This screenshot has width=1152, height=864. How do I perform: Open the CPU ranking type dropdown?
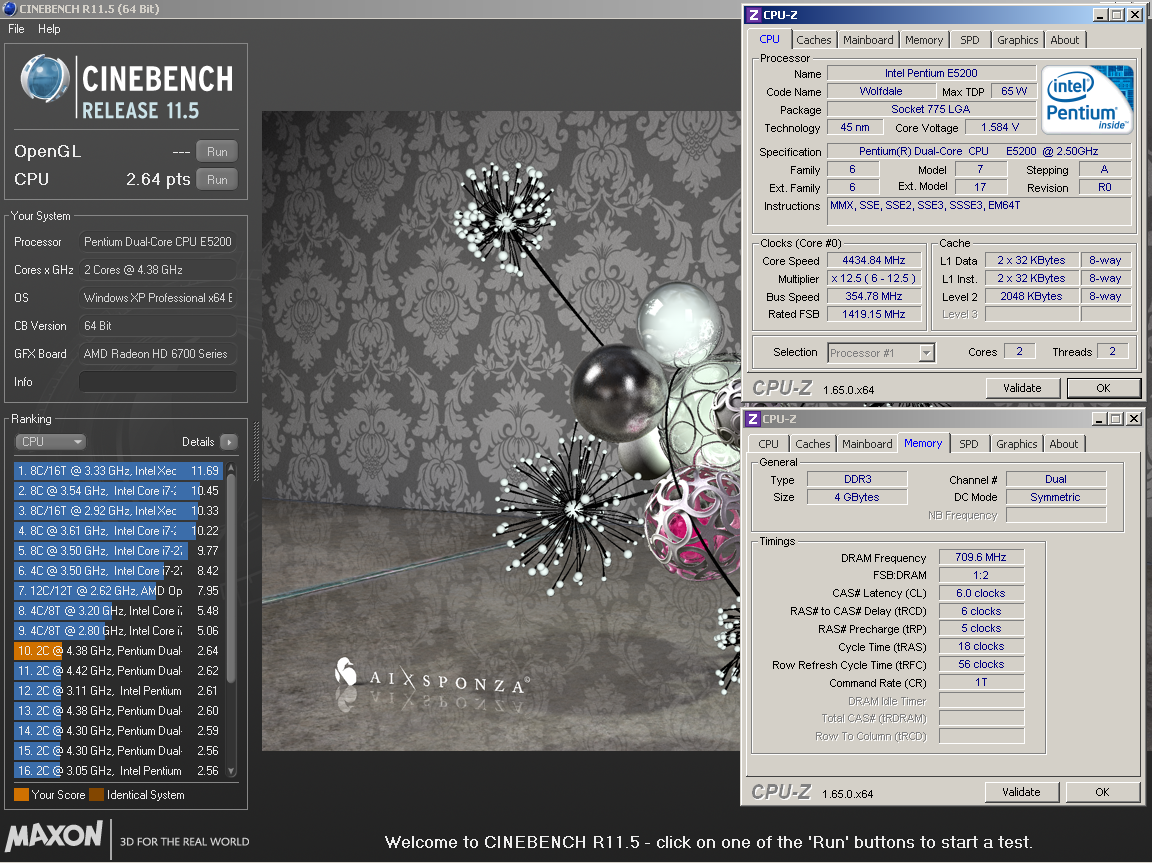[x=51, y=442]
